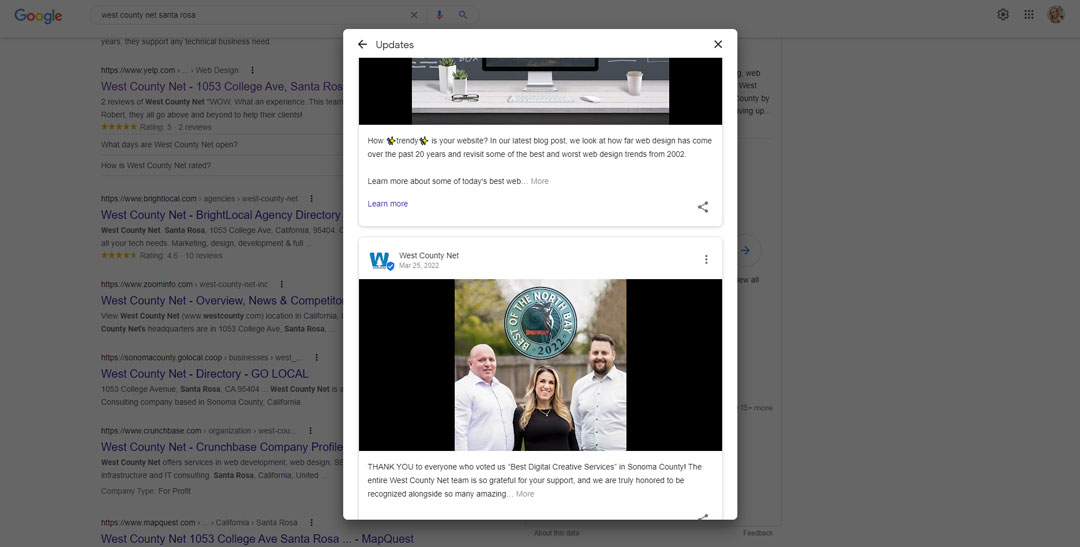Open MapQuest West County Net result

(x=258, y=539)
